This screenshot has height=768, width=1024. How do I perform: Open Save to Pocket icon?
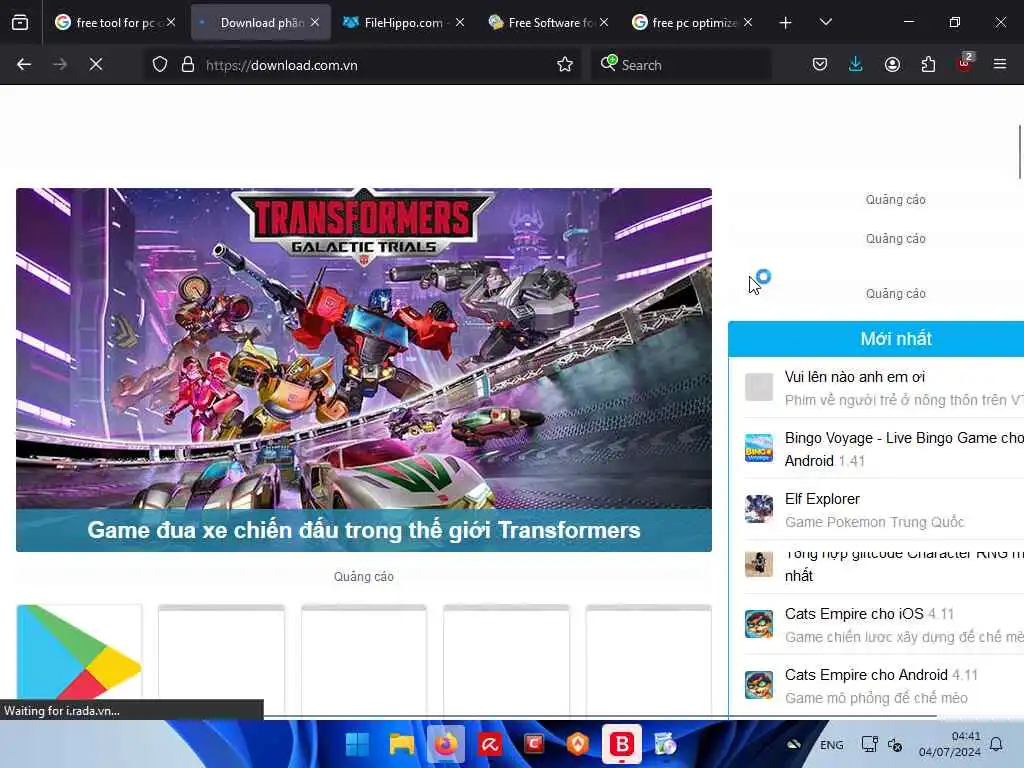pos(820,65)
